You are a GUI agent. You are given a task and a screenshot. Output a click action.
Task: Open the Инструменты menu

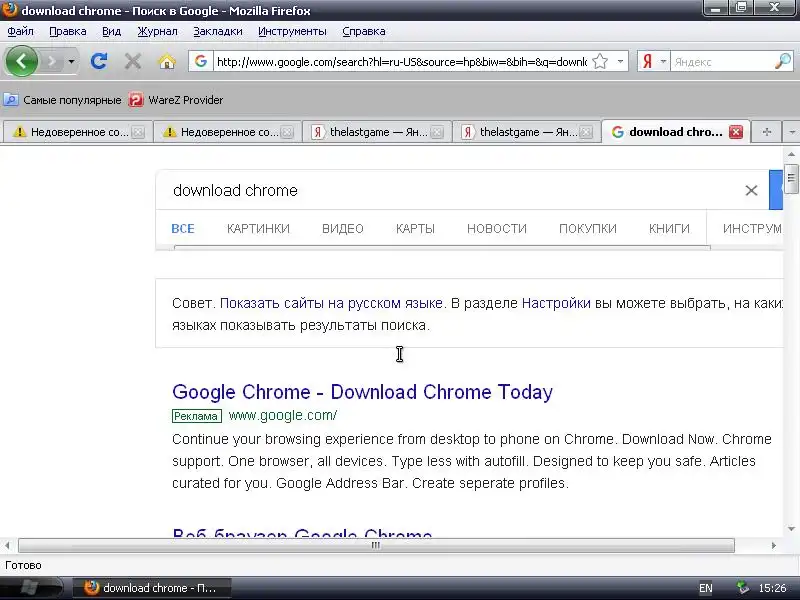pyautogui.click(x=292, y=31)
